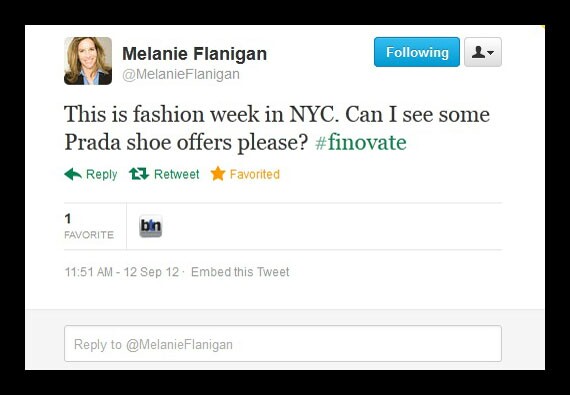Open the 11:51 AM - 12 Sep 12 timestamp
The image size is (570, 395).
(x=122, y=272)
